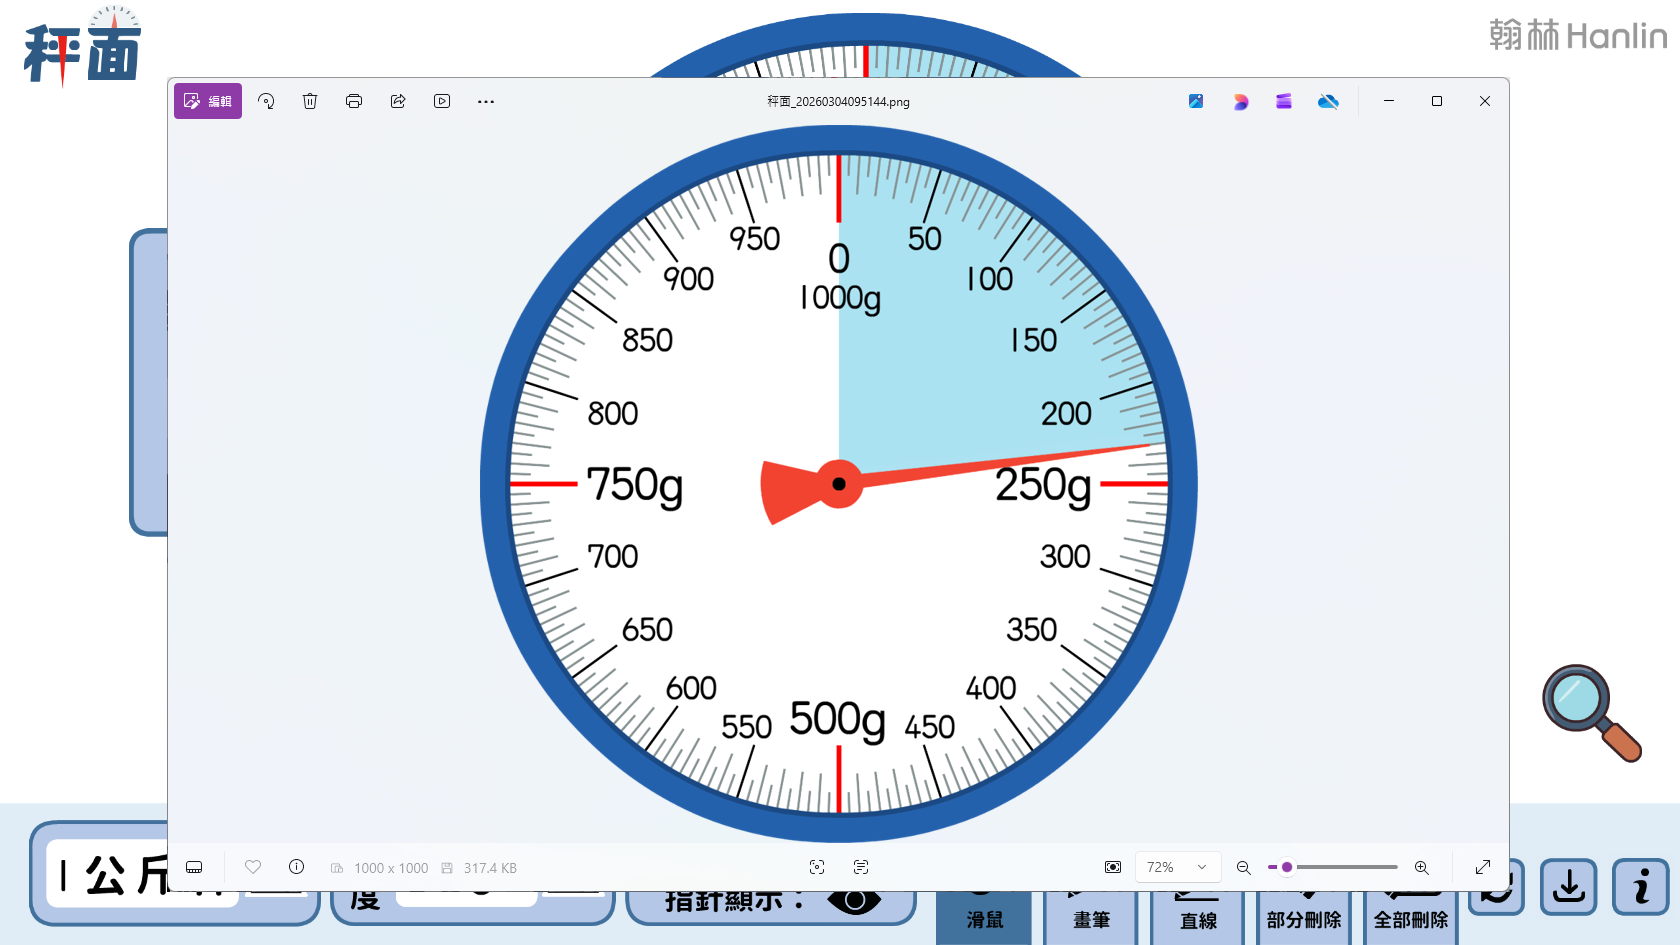Click the 編輯 edit button

[x=208, y=101]
